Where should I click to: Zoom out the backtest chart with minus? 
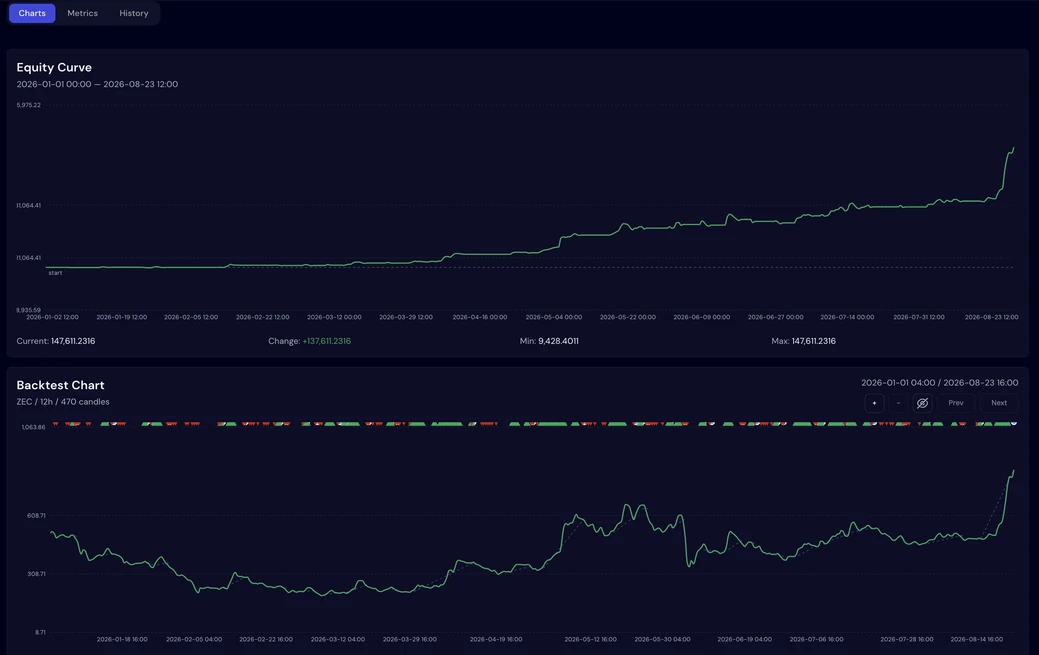point(898,403)
